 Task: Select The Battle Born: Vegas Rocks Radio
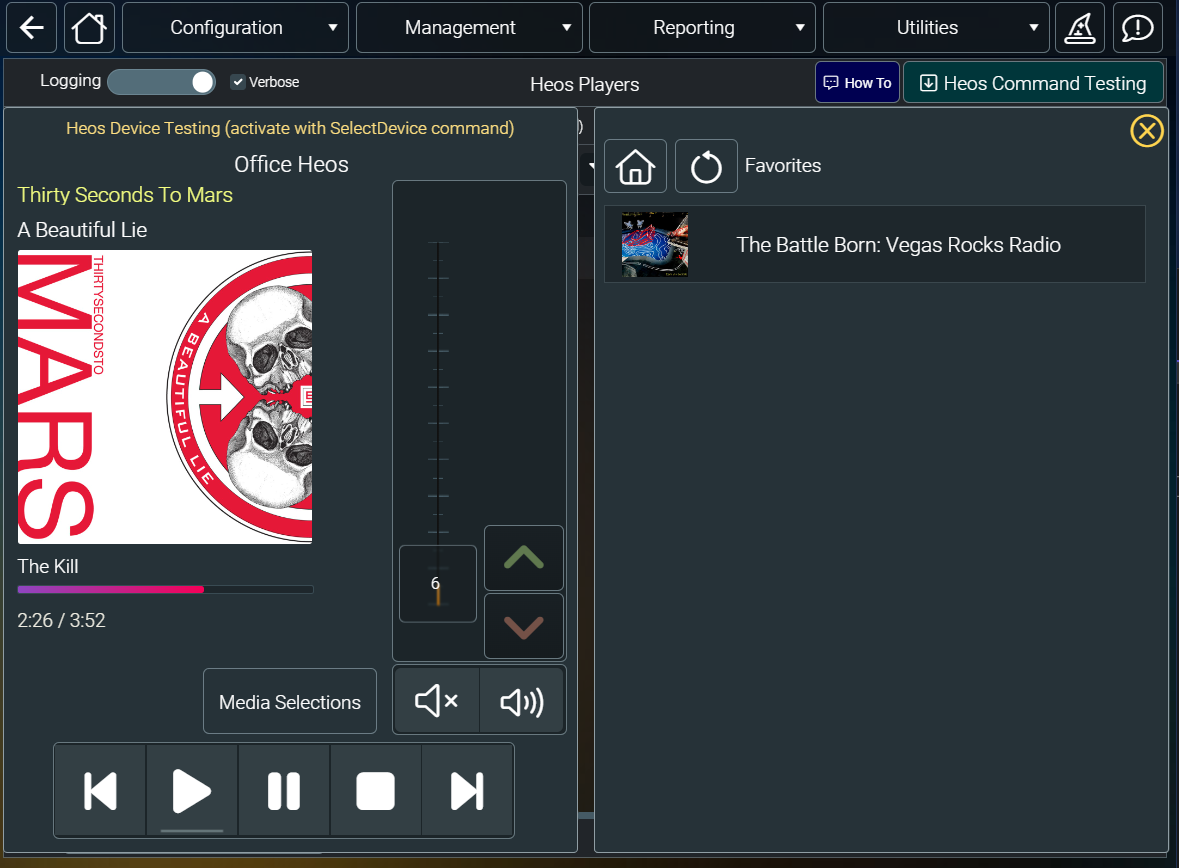pyautogui.click(x=874, y=244)
